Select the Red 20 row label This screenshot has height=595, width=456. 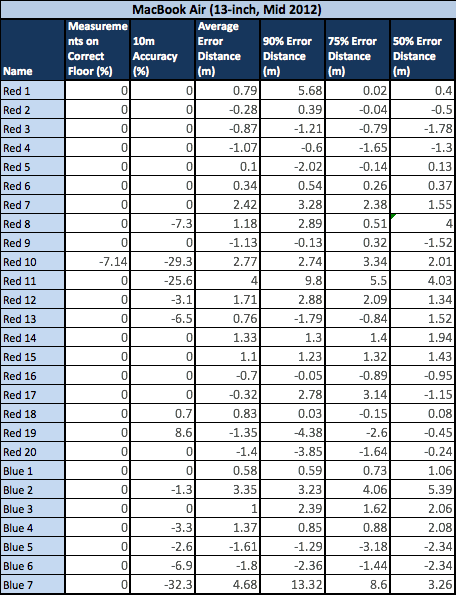(32, 452)
